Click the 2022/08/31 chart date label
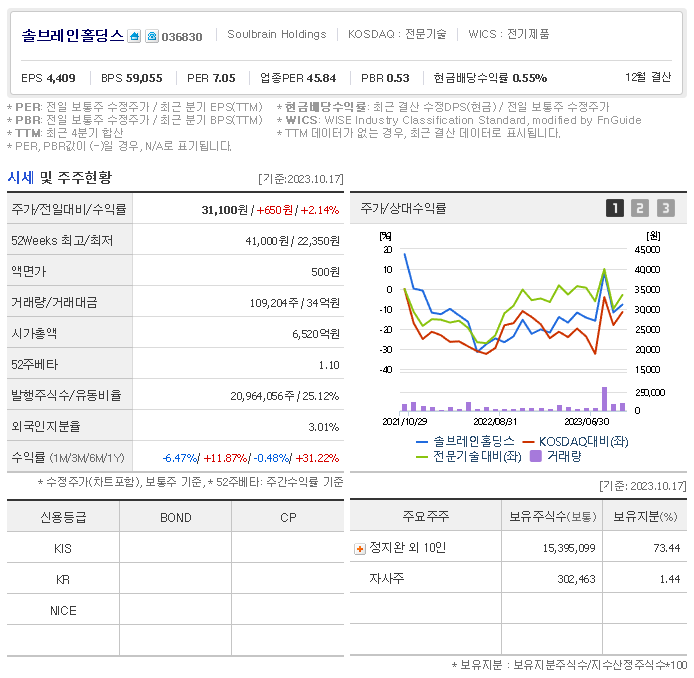Screen dimensions: 694x678 [x=495, y=422]
